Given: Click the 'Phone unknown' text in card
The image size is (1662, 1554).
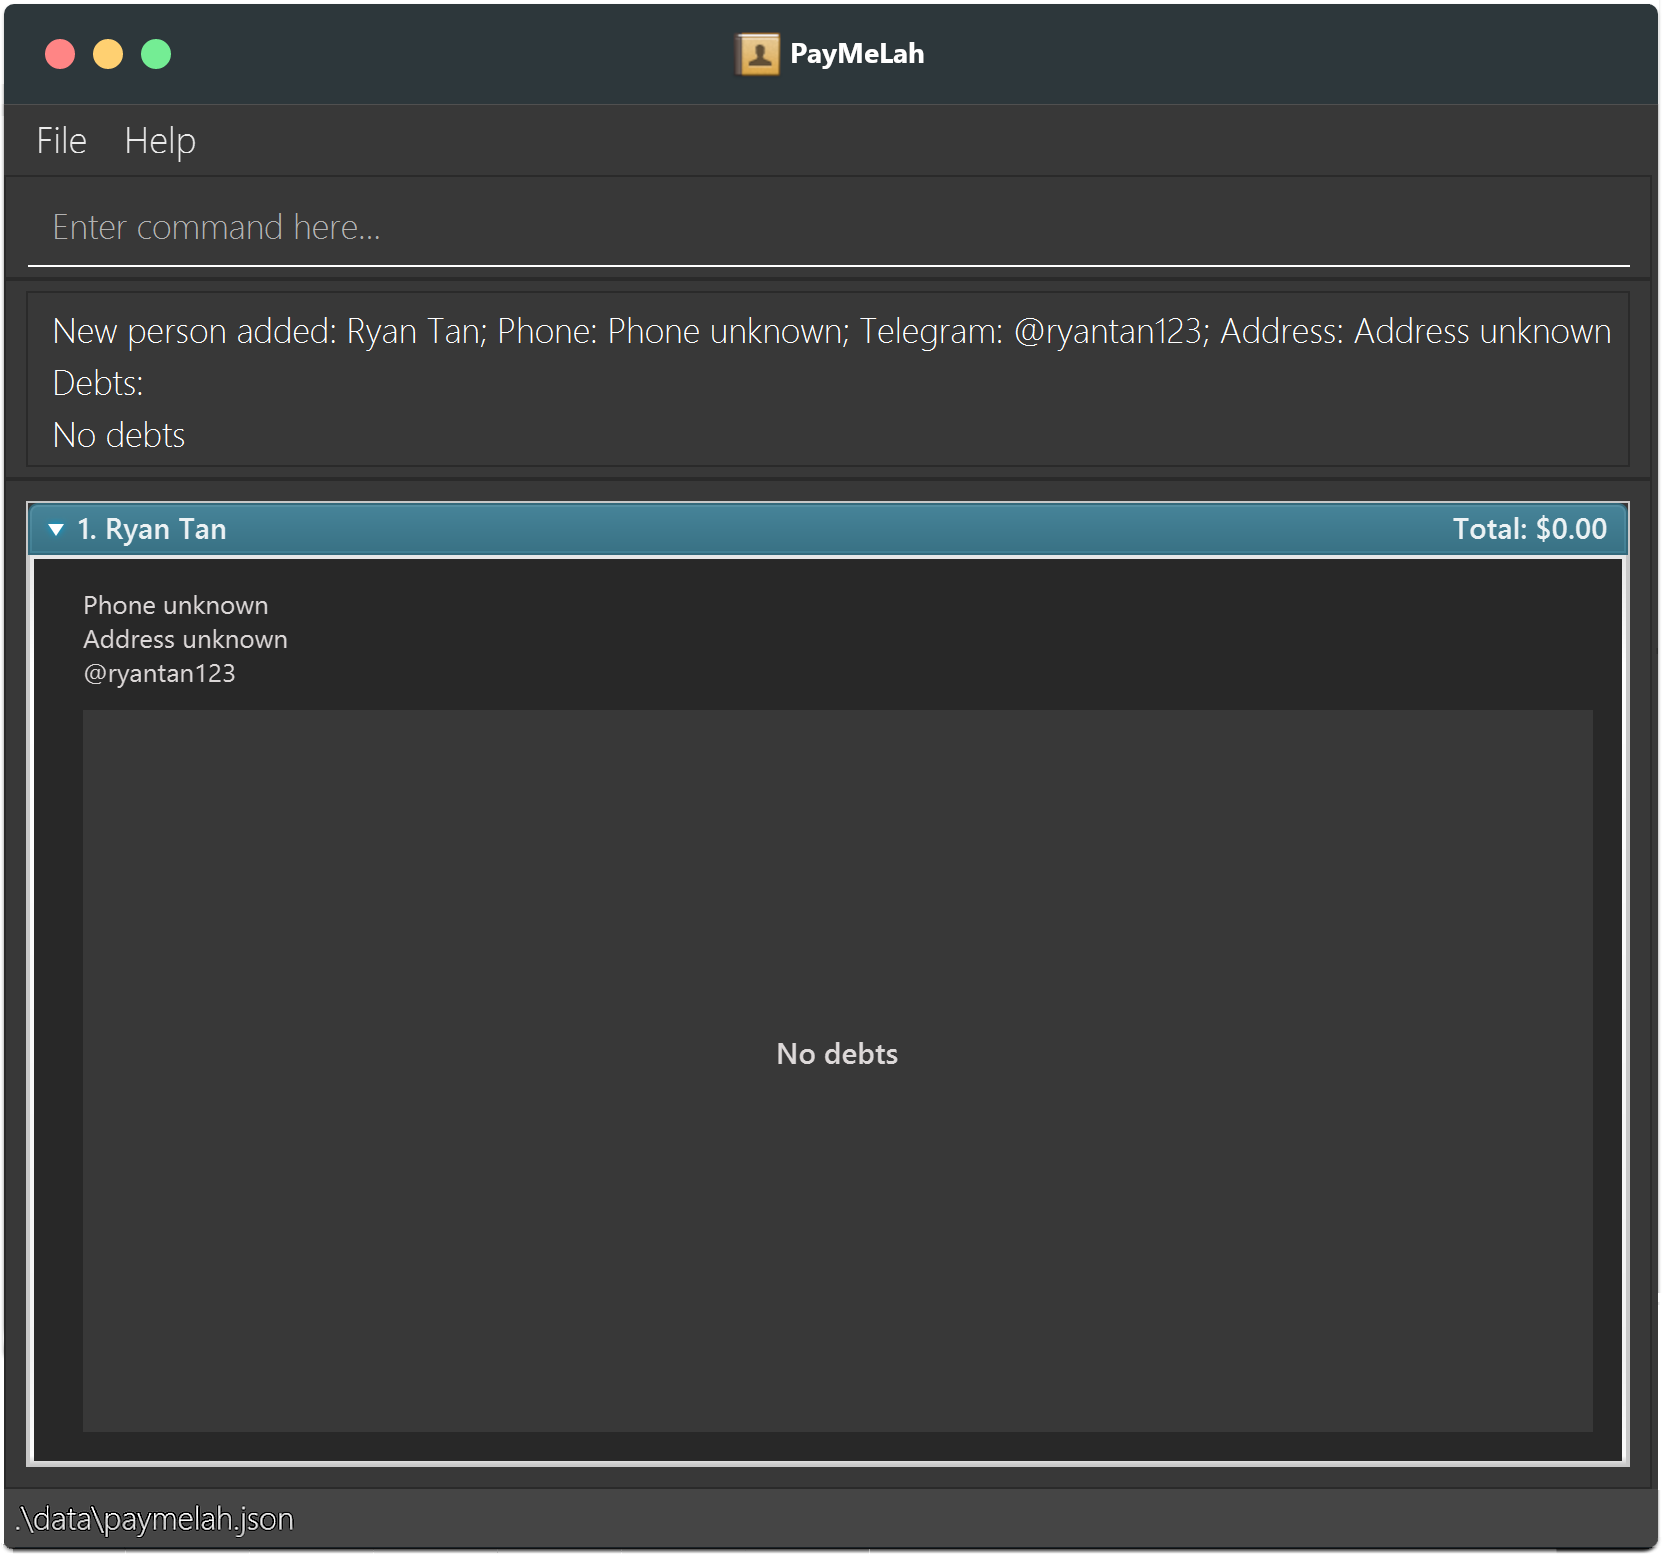Looking at the screenshot, I should (176, 605).
